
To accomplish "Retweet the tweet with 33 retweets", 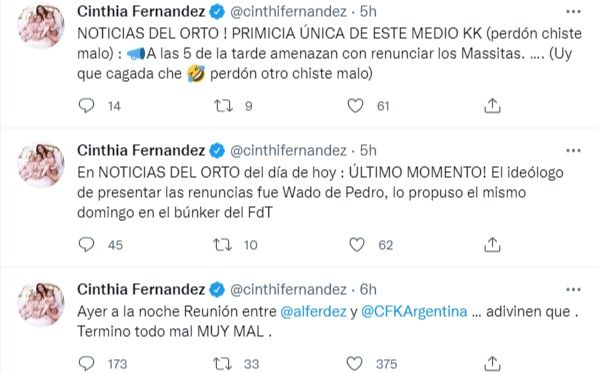I will [x=222, y=363].
